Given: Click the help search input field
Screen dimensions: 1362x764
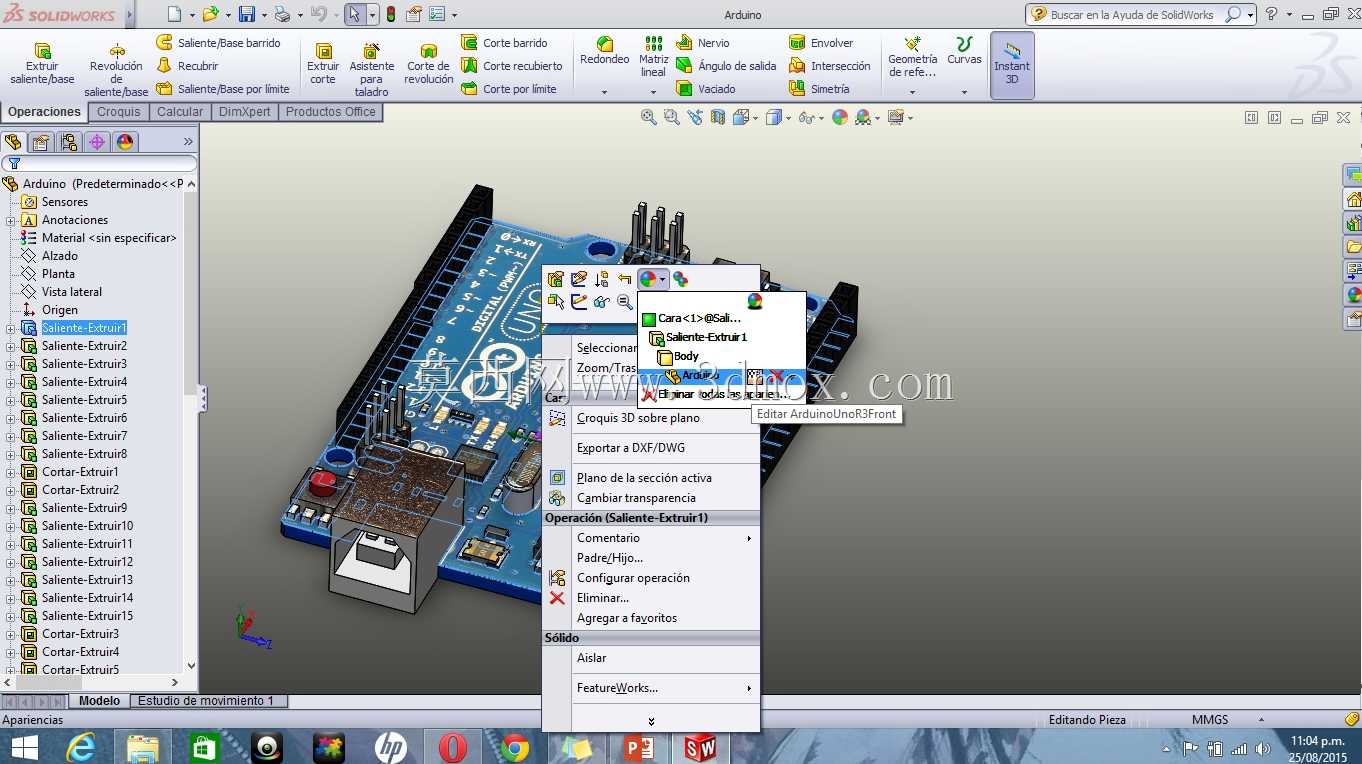Looking at the screenshot, I should [x=1134, y=14].
